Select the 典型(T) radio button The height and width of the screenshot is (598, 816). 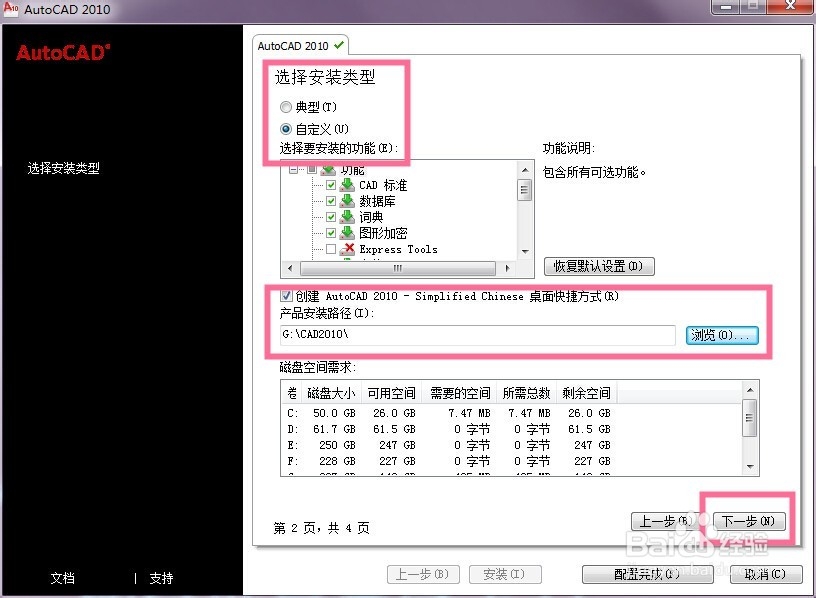[x=286, y=107]
